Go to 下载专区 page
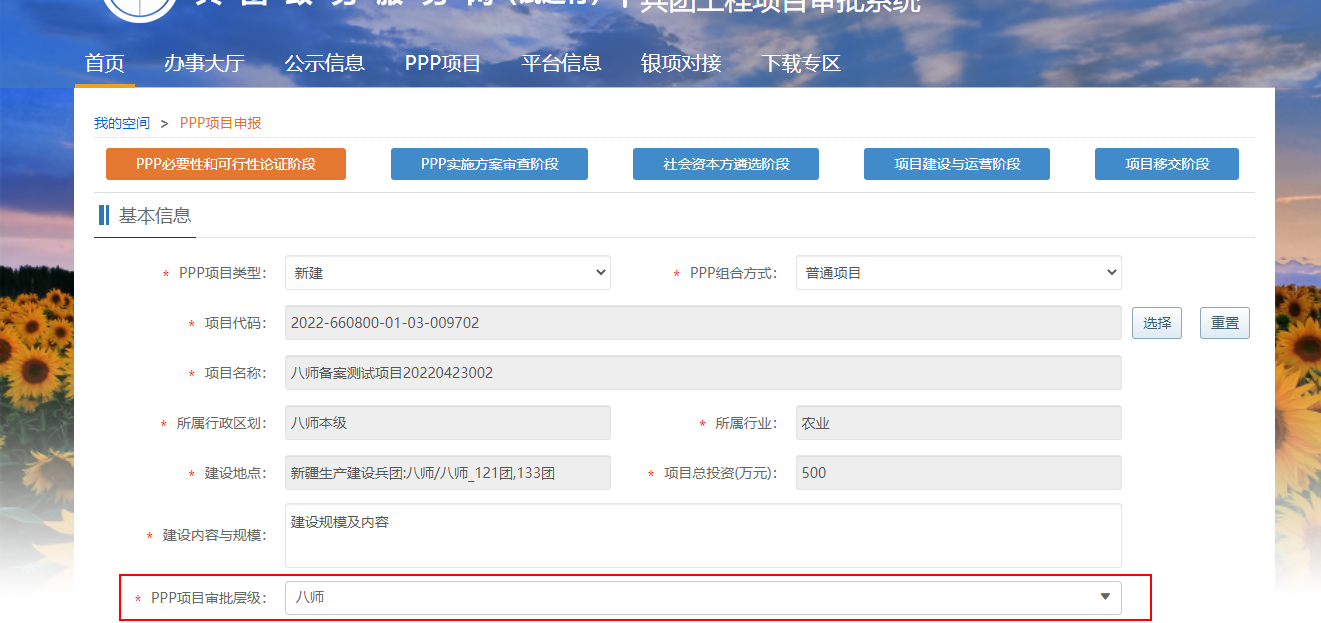Screen dimensions: 1321x623 pyautogui.click(x=801, y=64)
